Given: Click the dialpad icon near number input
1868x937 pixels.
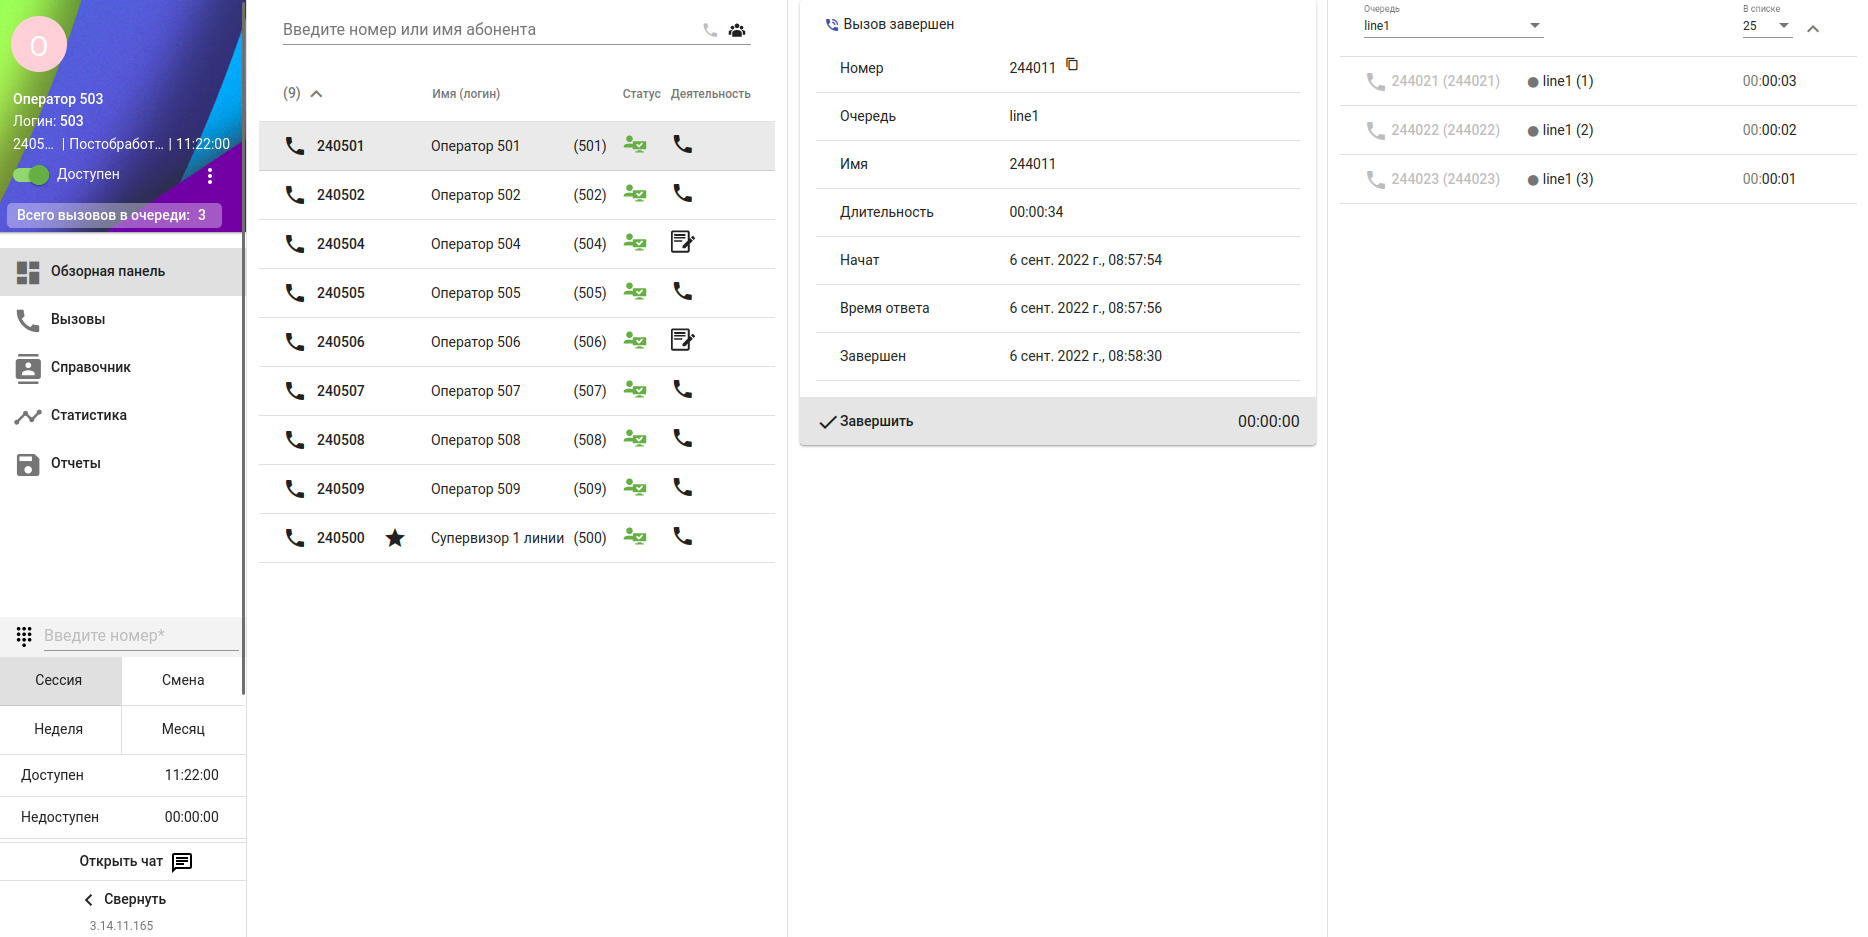Looking at the screenshot, I should (24, 636).
